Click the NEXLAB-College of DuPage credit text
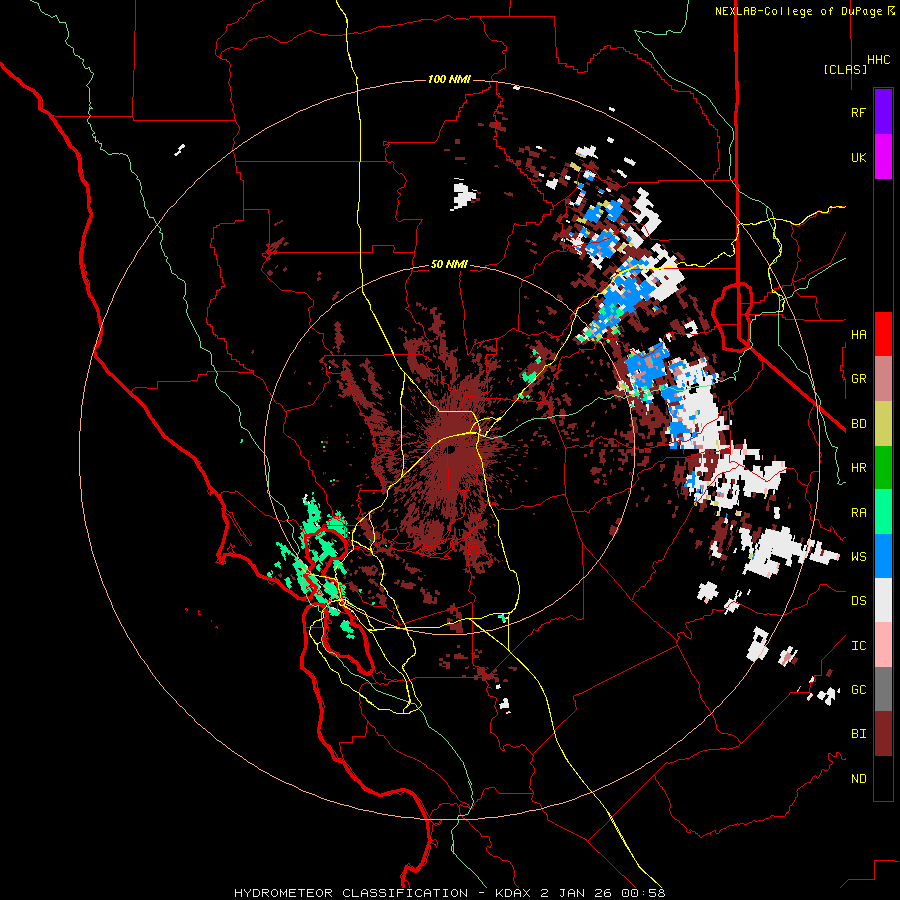 pos(804,11)
